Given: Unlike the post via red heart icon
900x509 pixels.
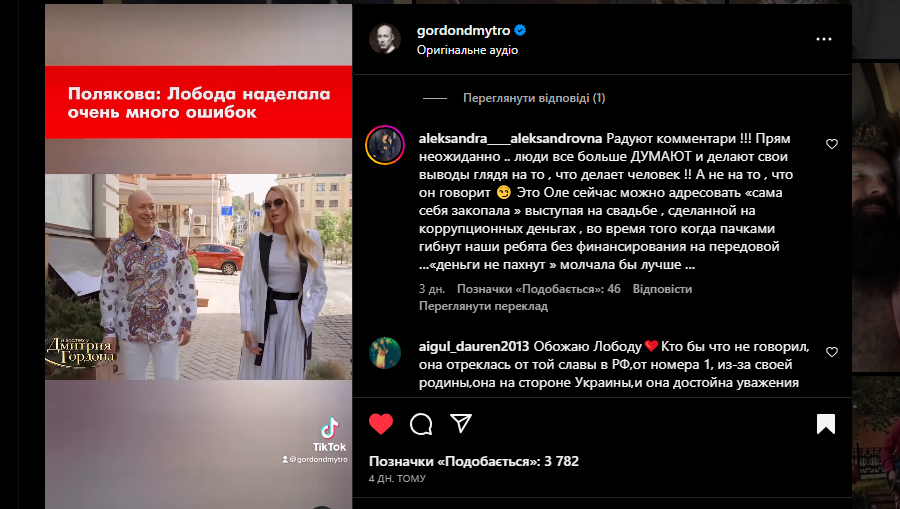Looking at the screenshot, I should 381,424.
